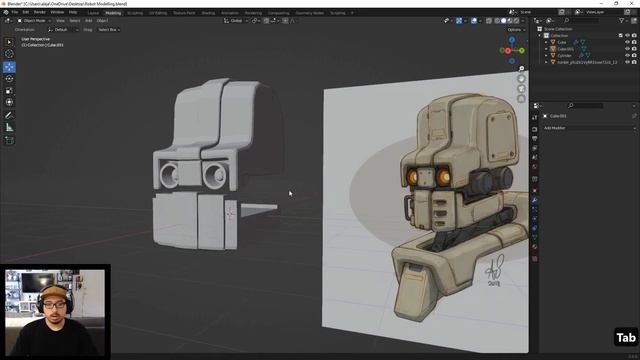Open the Edit menu

[x=26, y=12]
